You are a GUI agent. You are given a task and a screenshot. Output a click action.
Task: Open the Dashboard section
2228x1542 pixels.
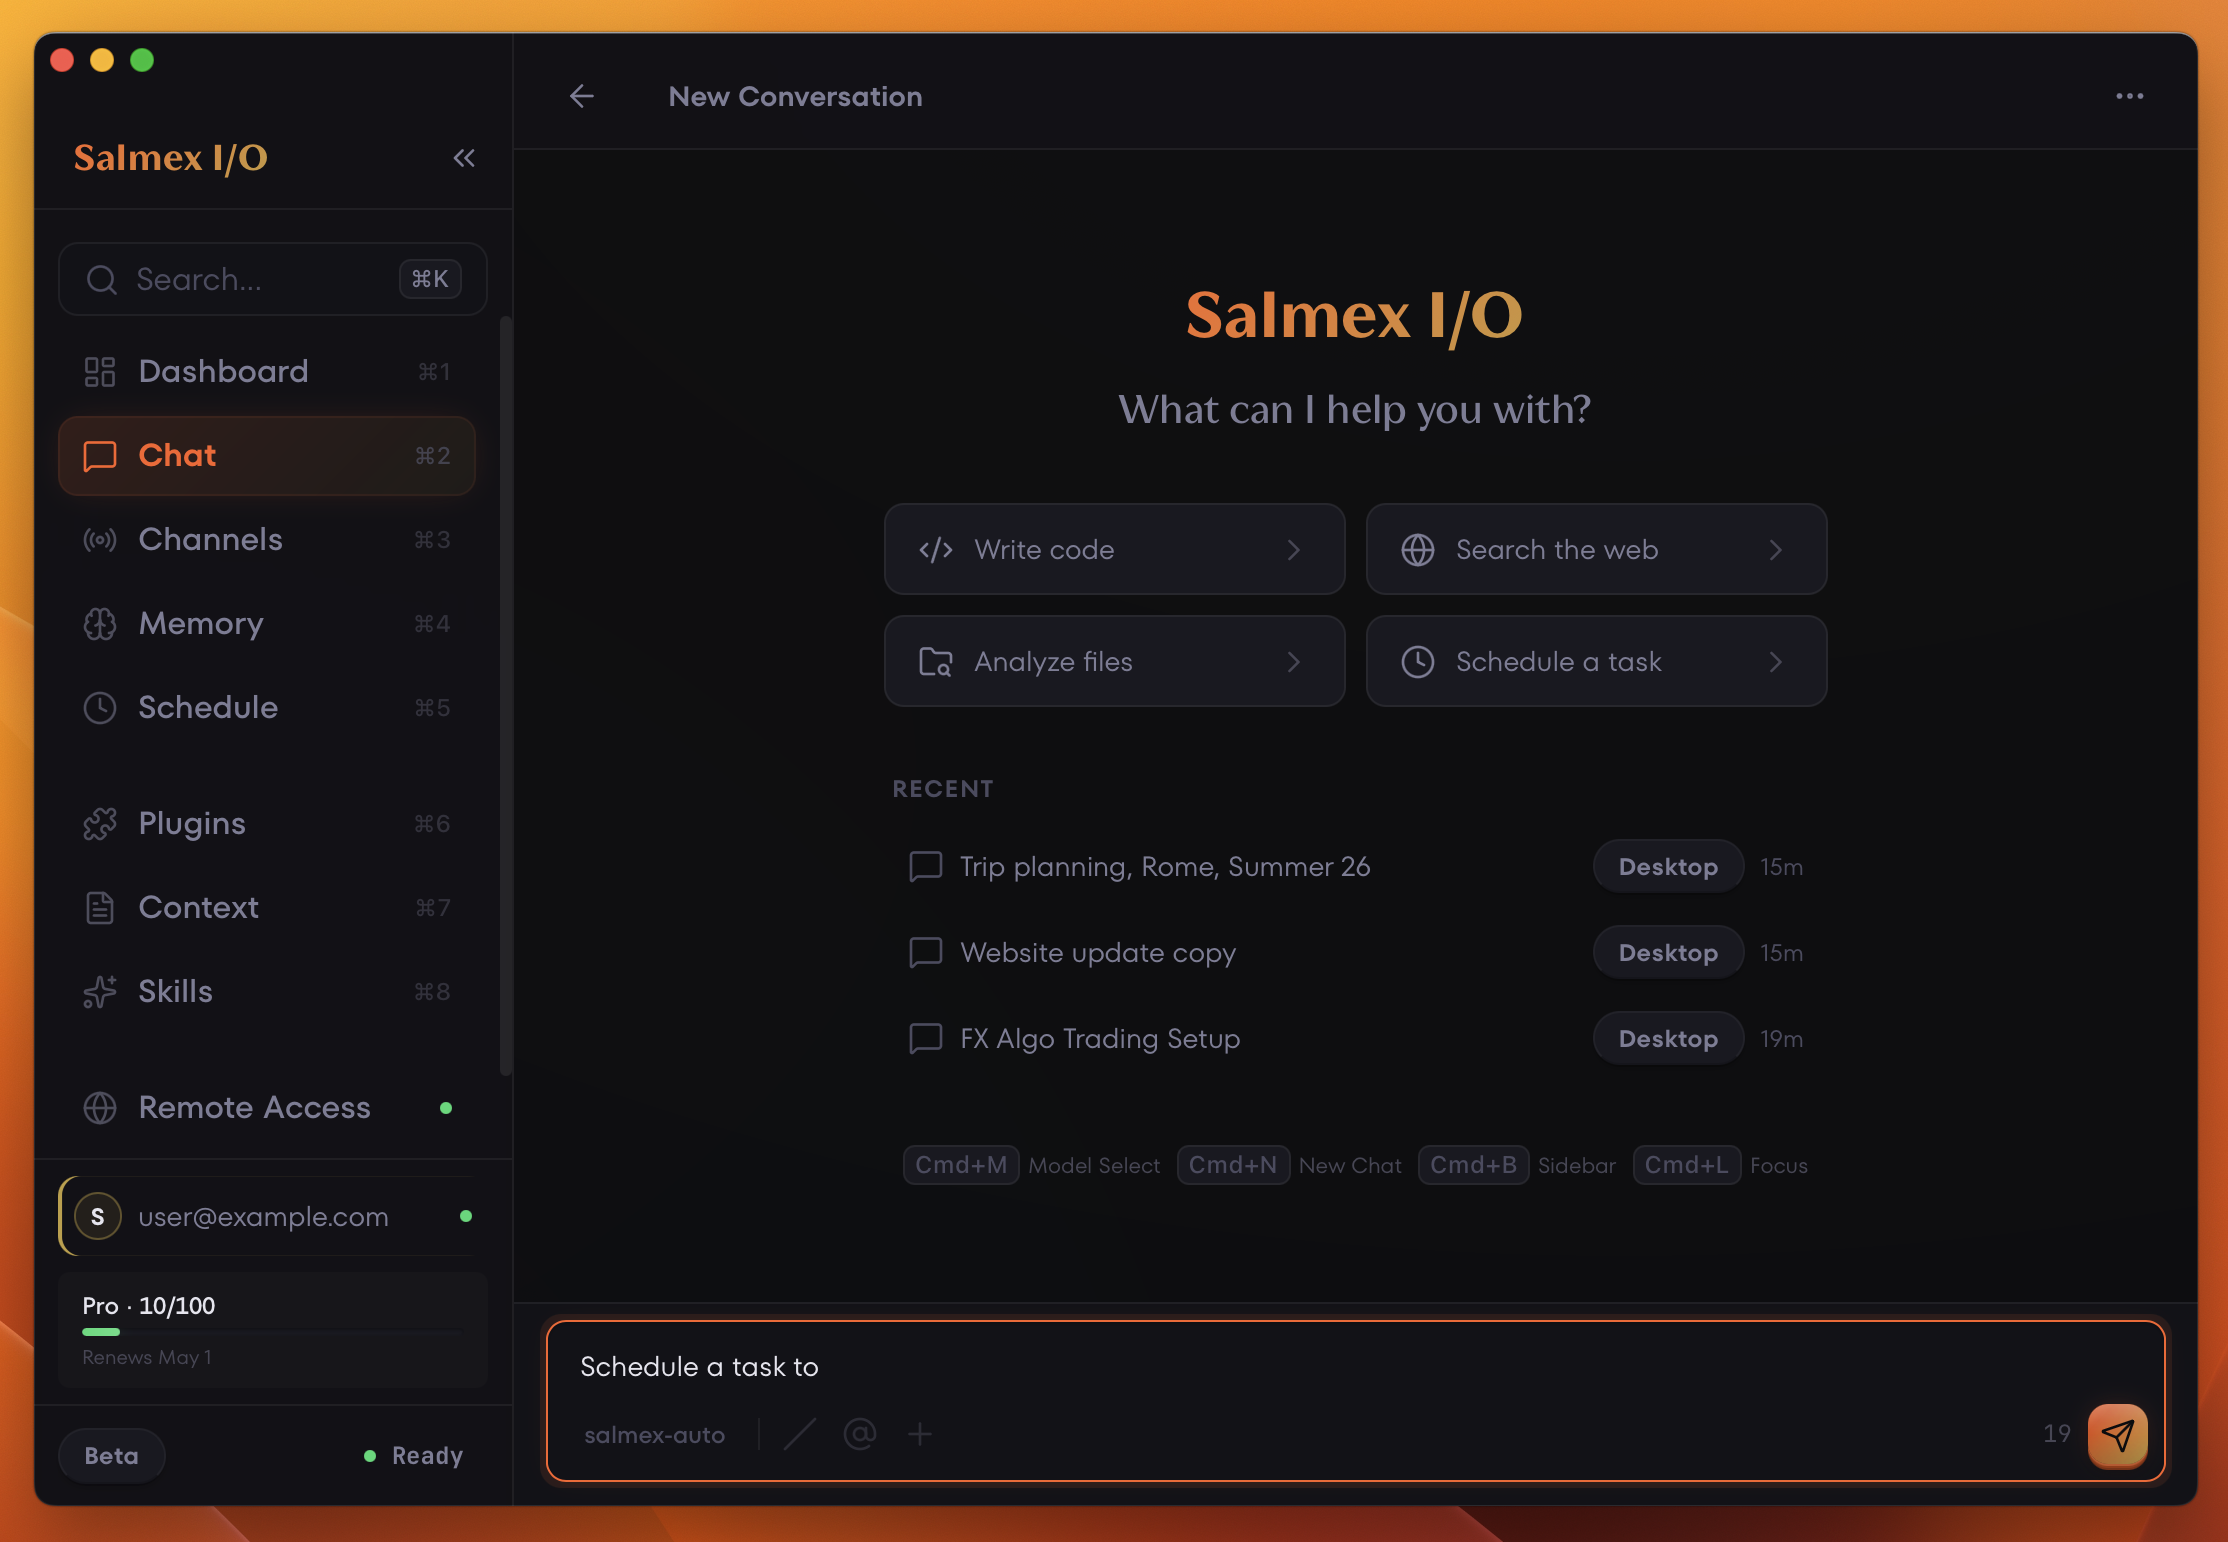pos(267,371)
